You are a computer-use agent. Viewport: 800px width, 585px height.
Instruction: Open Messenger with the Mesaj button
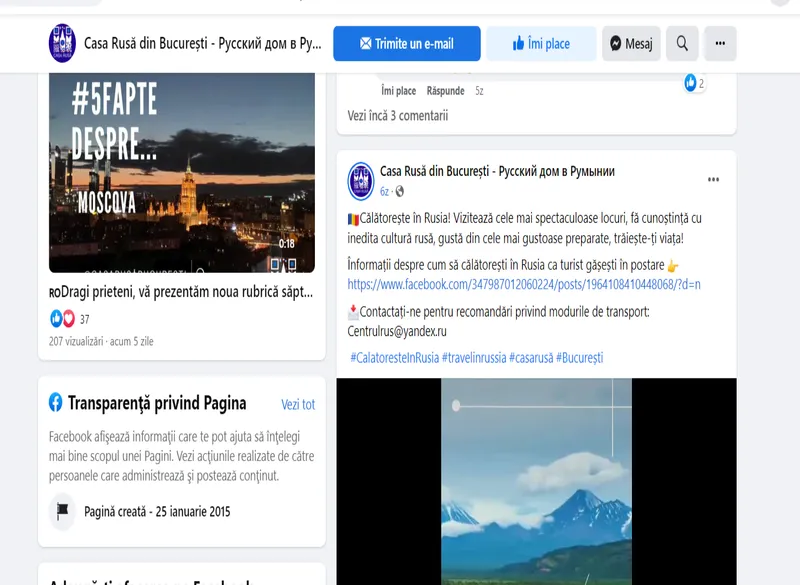coord(631,44)
